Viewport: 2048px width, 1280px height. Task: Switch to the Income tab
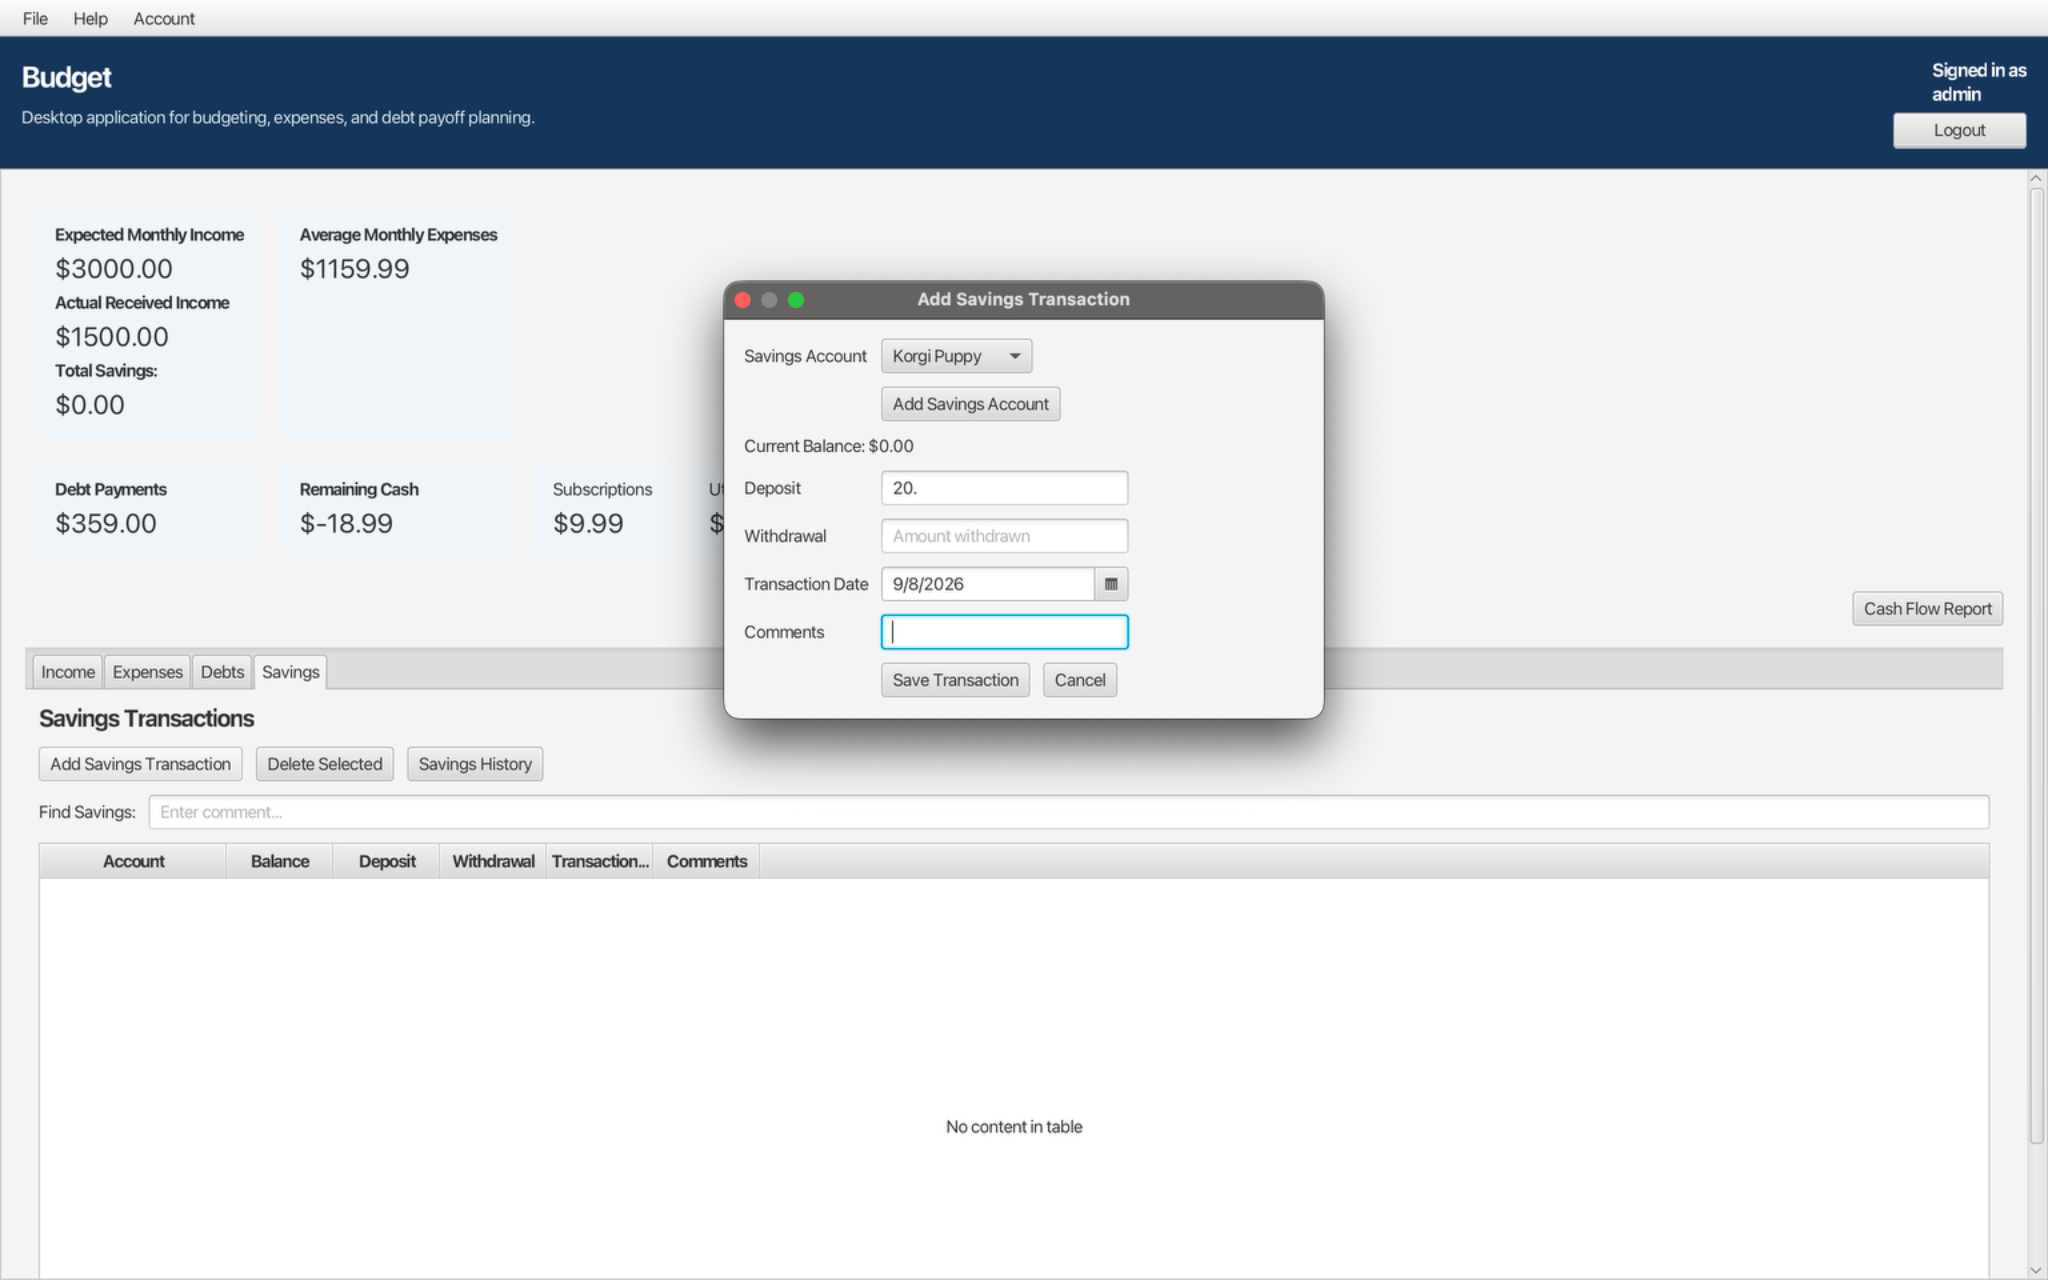[x=67, y=672]
